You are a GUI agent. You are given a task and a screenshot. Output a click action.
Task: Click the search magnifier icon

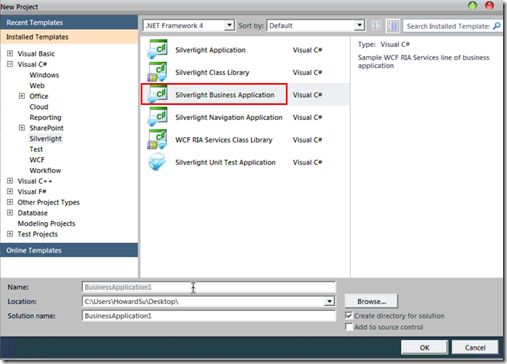pyautogui.click(x=496, y=26)
